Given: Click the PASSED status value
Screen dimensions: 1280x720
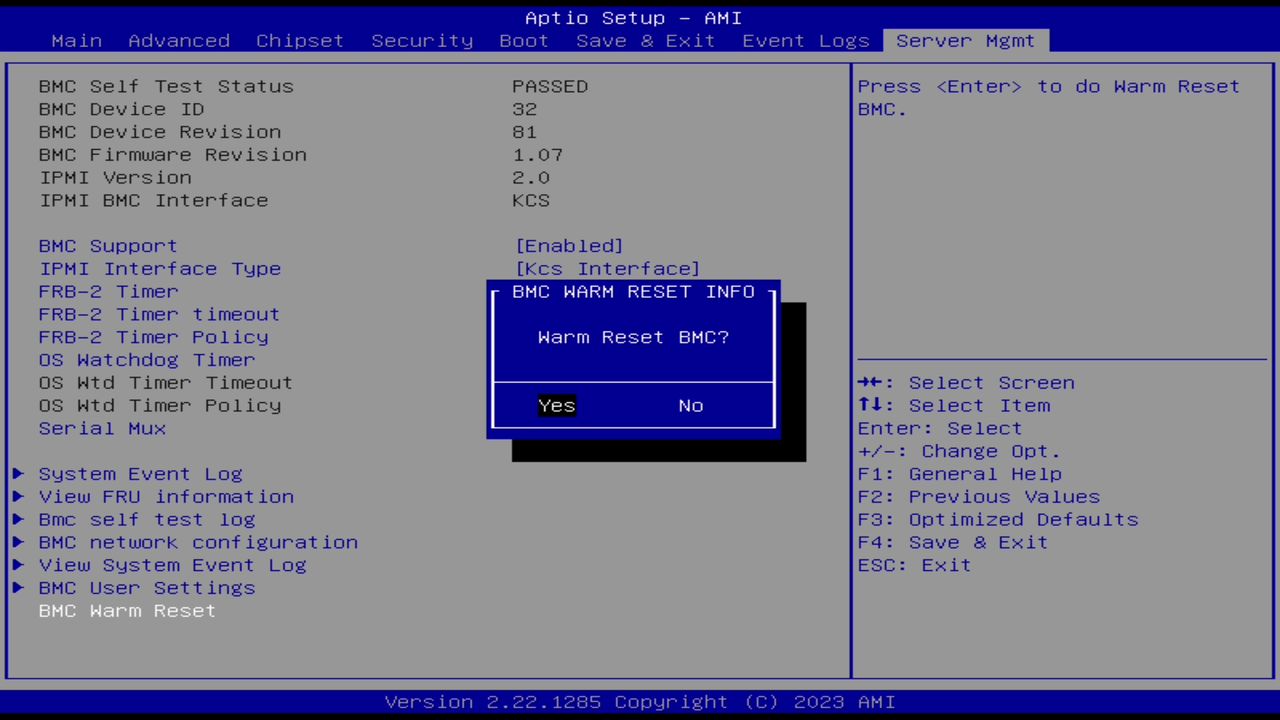Looking at the screenshot, I should tap(550, 86).
